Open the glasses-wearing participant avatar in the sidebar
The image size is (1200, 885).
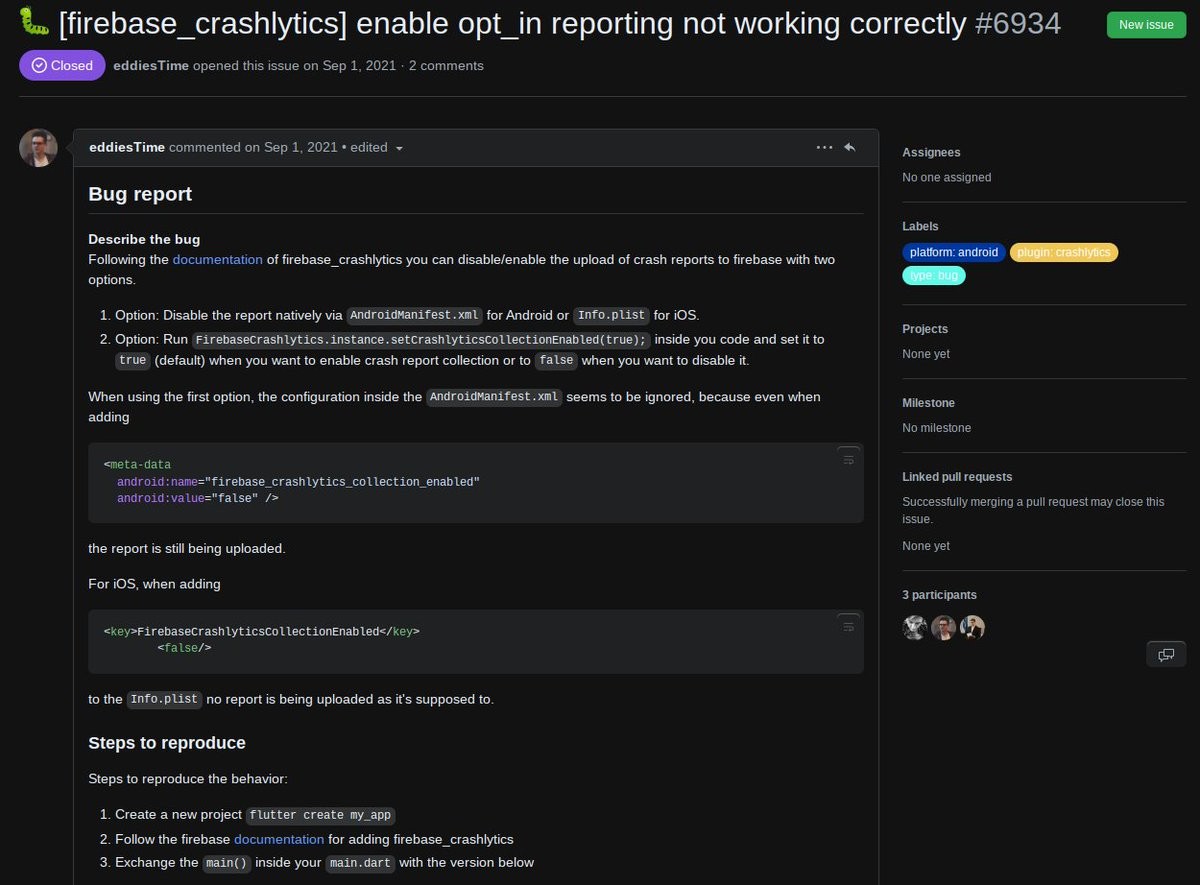coord(944,627)
